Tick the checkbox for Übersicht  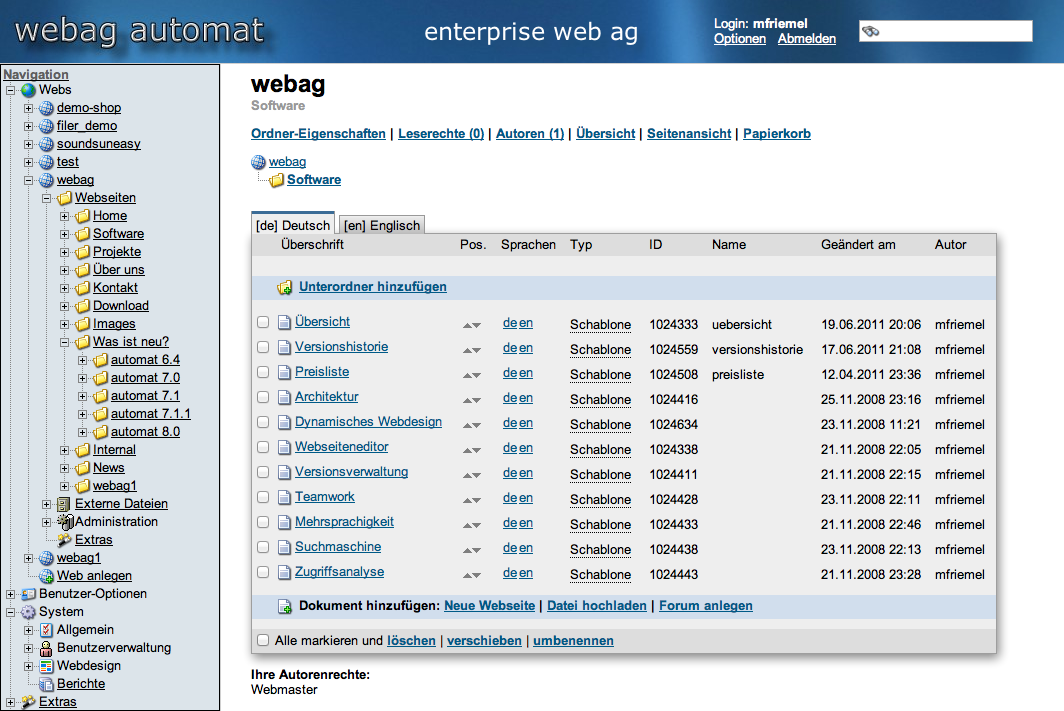(263, 322)
